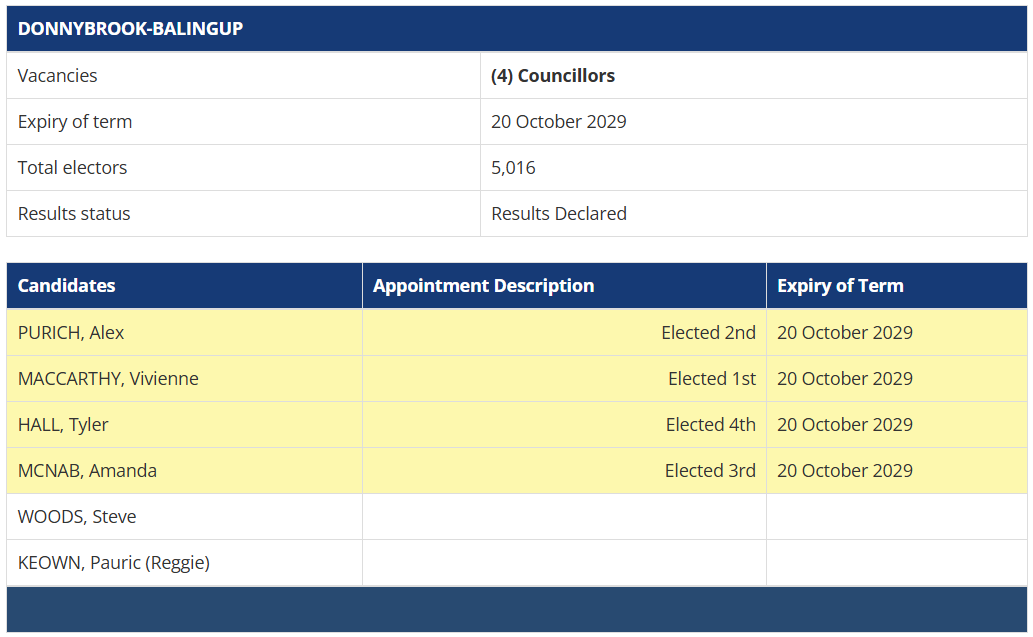Click the "Total electors" row label
Screen dimensions: 1033x637
tap(72, 168)
